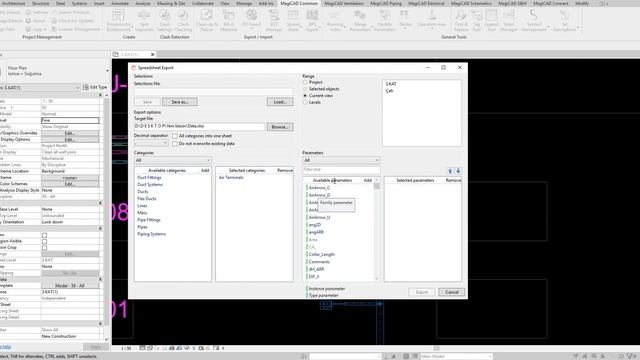Screen dimensions: 640x360
Task: Select Air Terminals in selected categories
Action: point(231,178)
